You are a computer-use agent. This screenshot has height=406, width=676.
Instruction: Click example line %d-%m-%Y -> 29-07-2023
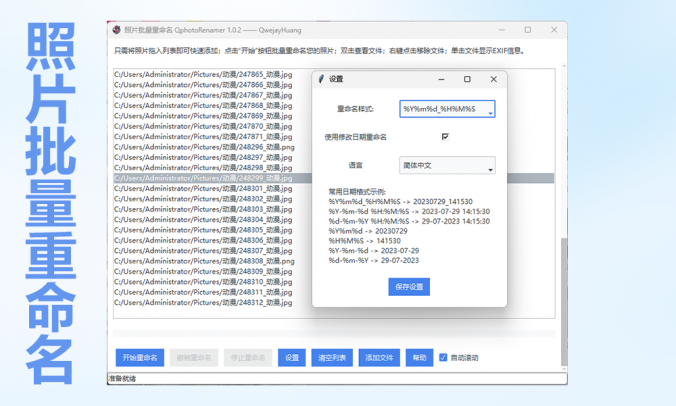pyautogui.click(x=374, y=260)
